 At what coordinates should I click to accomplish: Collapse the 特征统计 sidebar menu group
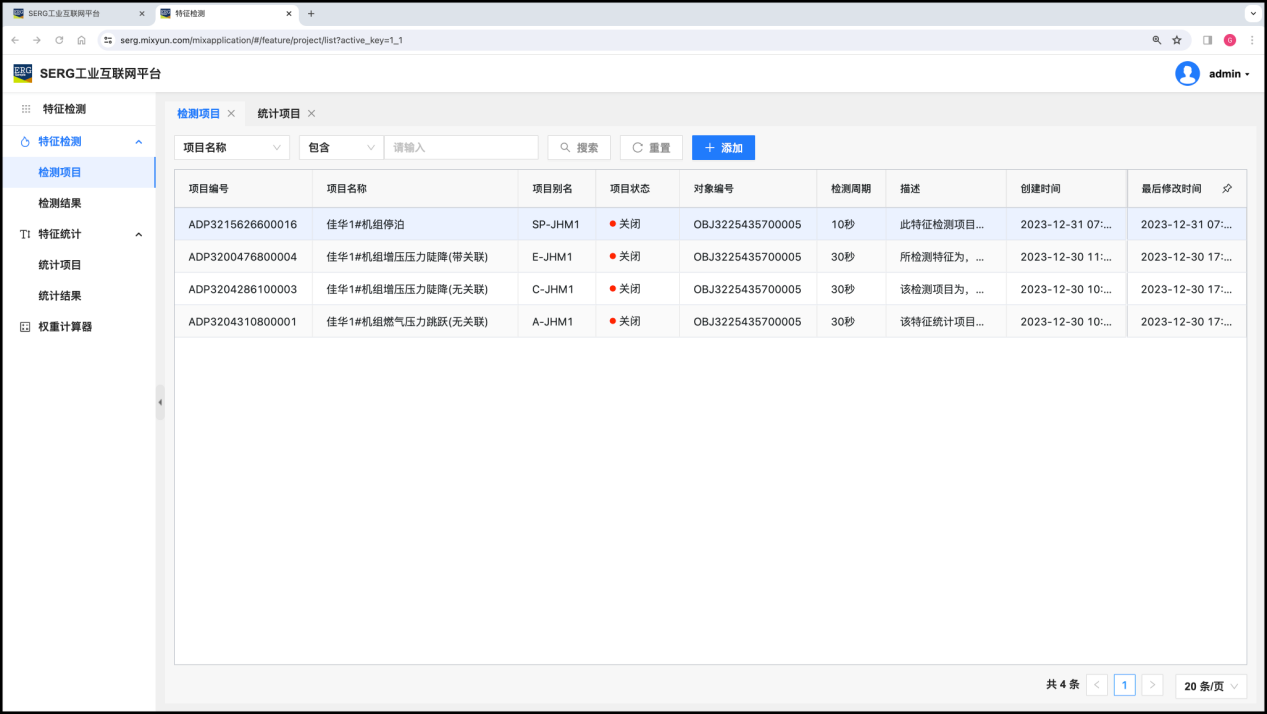click(138, 234)
